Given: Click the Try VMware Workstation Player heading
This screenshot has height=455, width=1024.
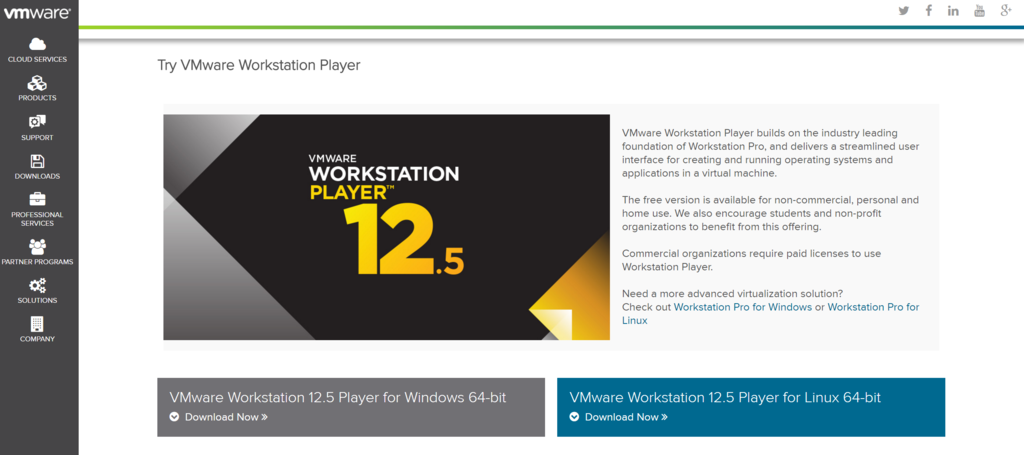Looking at the screenshot, I should coord(259,65).
